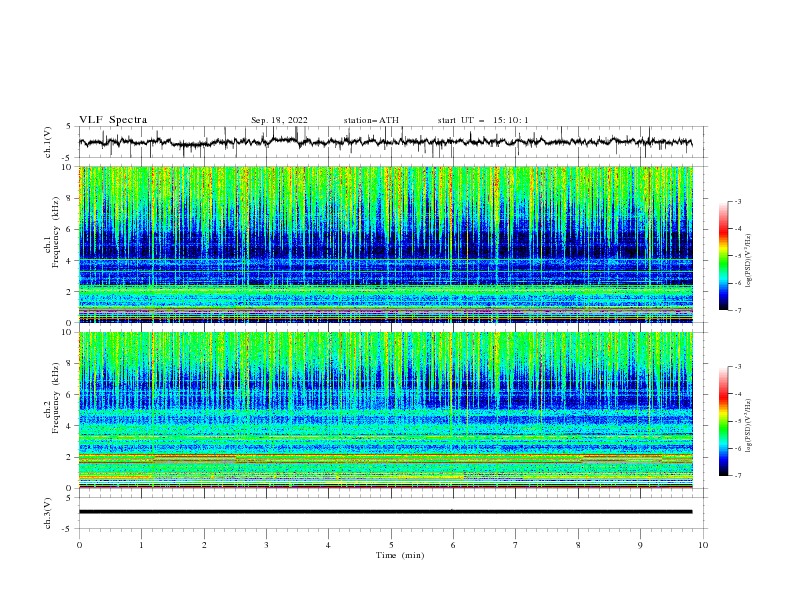
Task: Click the ch.1 Frequency (kHz) axis label
Action: (52, 230)
